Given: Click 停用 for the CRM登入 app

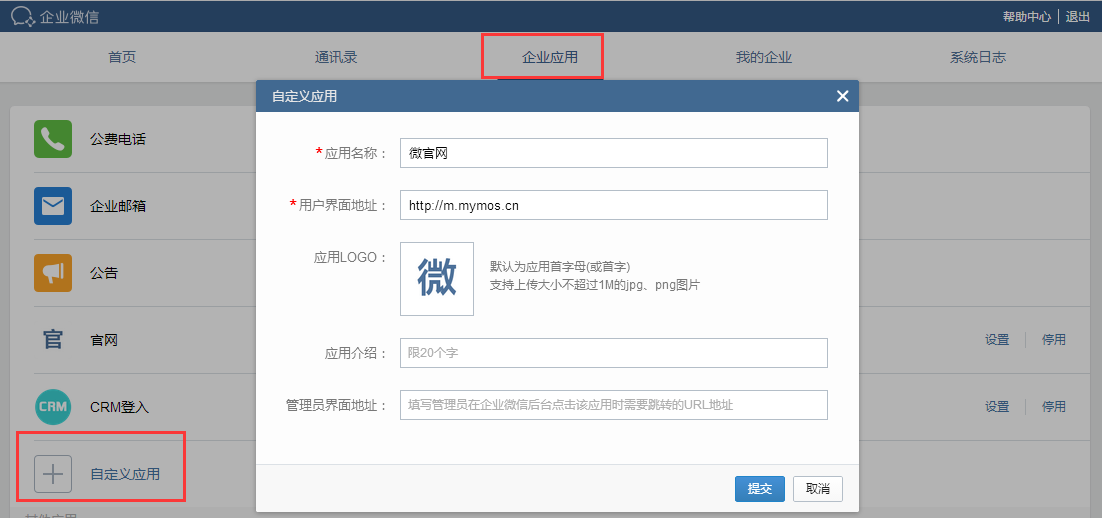Looking at the screenshot, I should click(1053, 407).
